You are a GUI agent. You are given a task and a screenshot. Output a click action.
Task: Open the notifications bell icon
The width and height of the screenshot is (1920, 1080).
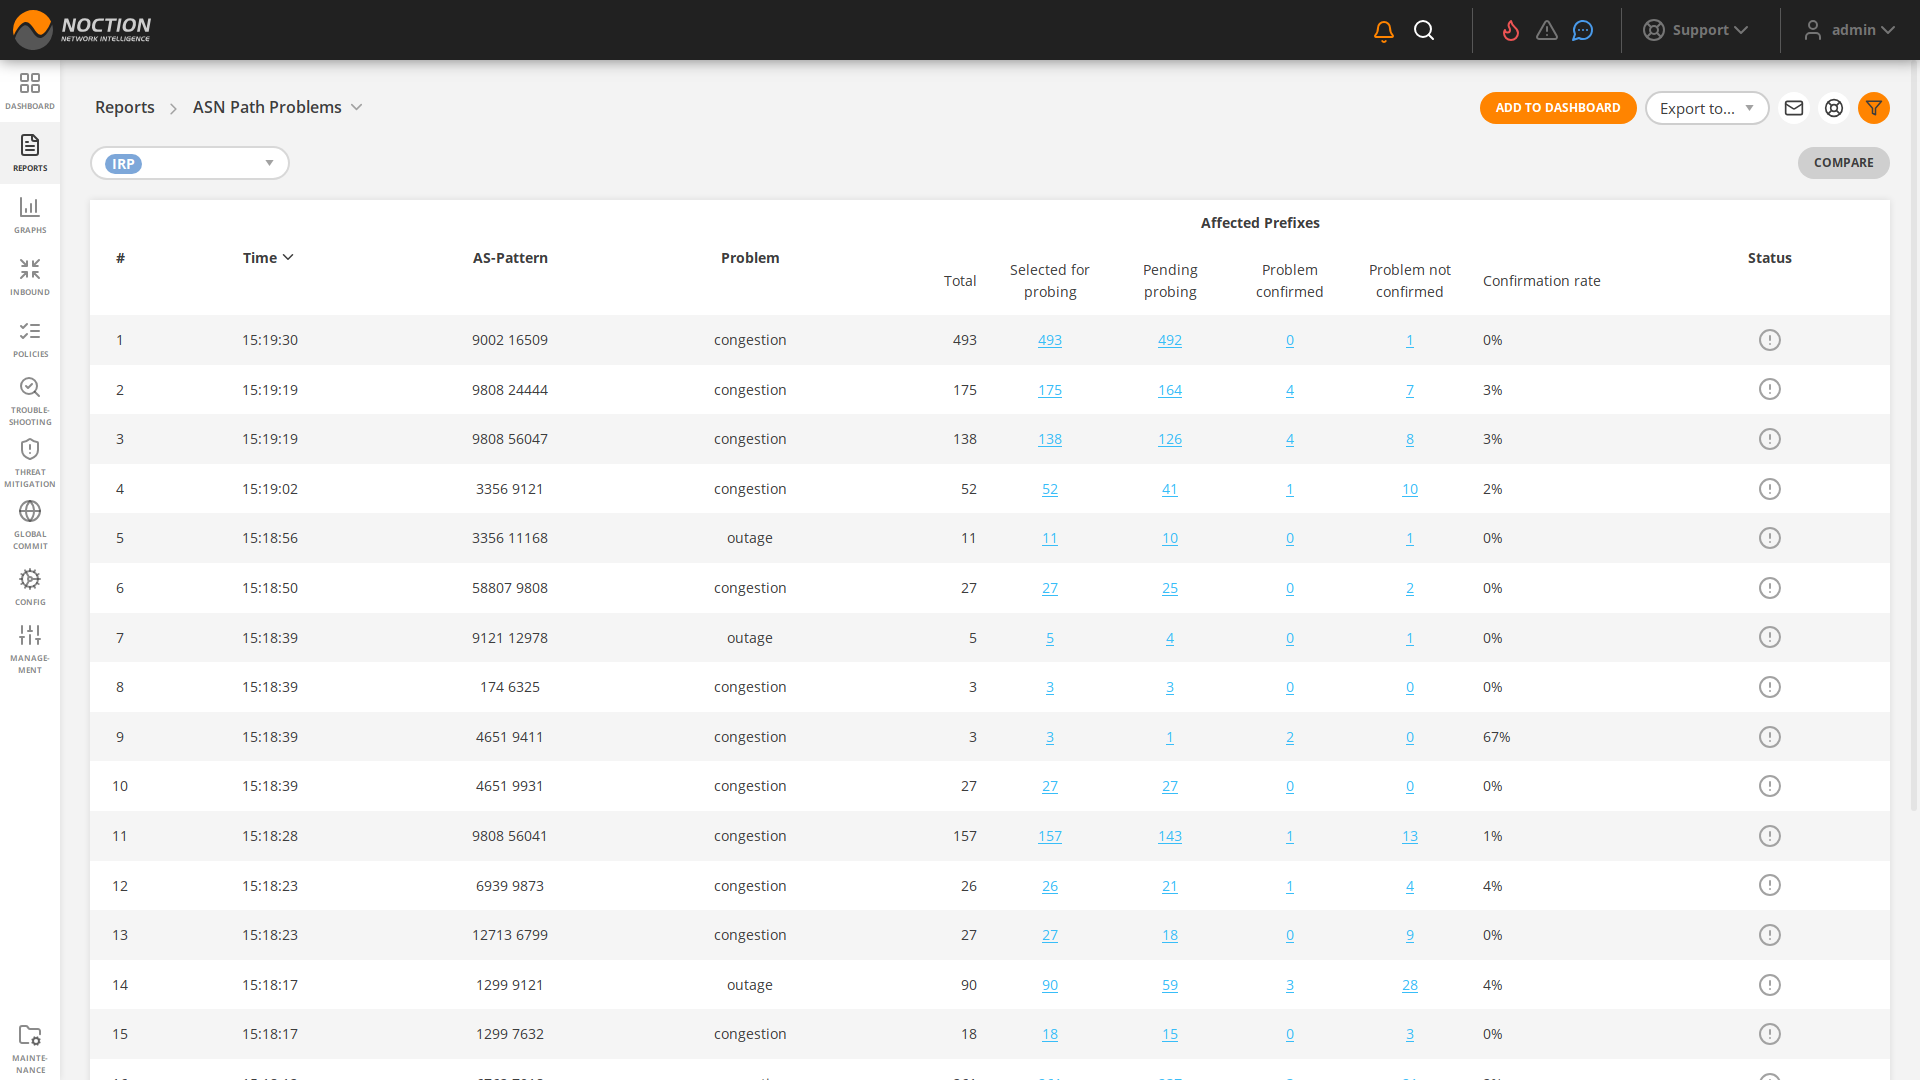coord(1384,31)
